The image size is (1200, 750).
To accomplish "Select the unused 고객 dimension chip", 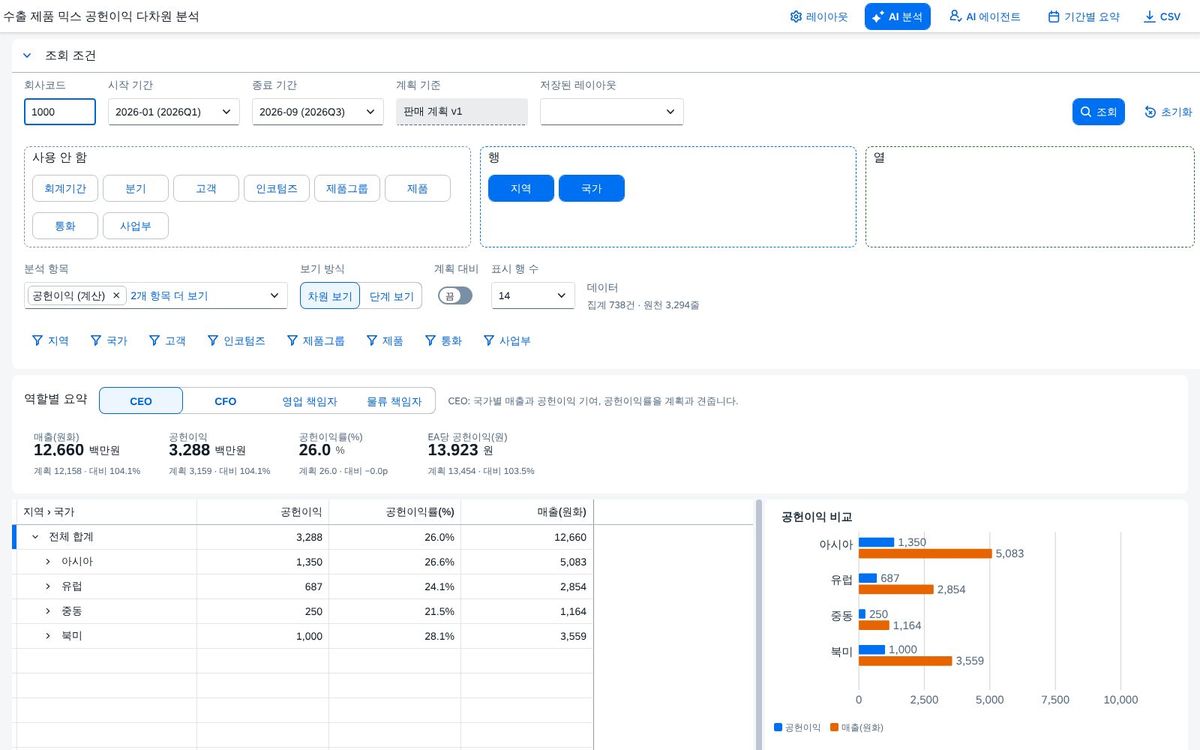I will click(206, 188).
